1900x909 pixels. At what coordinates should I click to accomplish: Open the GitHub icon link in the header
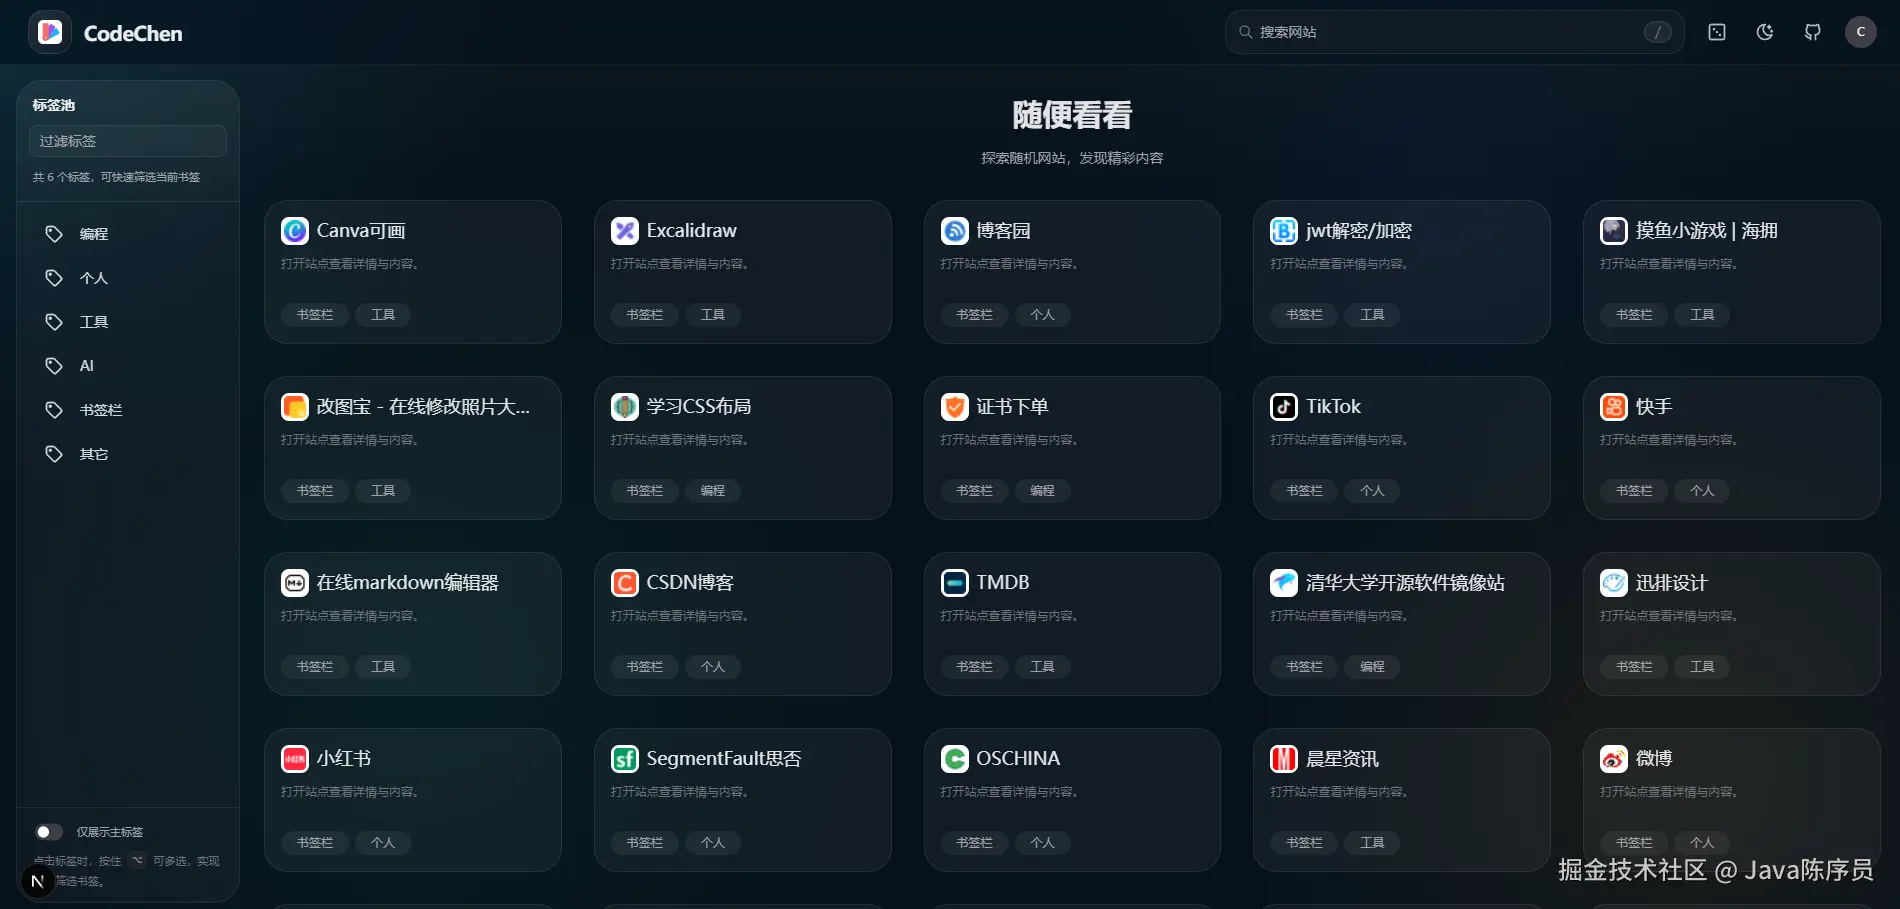pos(1813,32)
